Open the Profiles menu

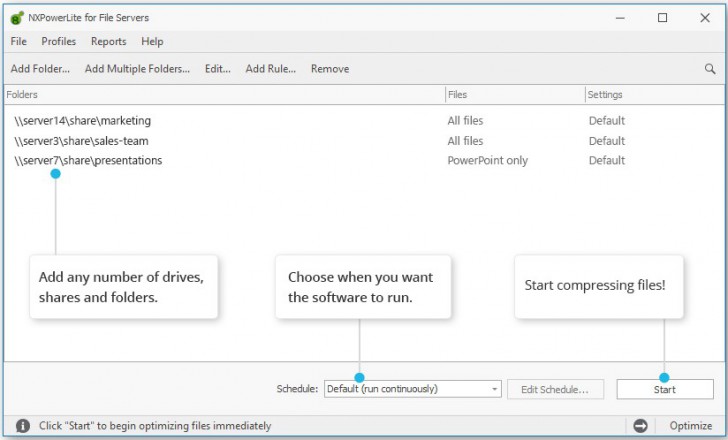pyautogui.click(x=58, y=41)
